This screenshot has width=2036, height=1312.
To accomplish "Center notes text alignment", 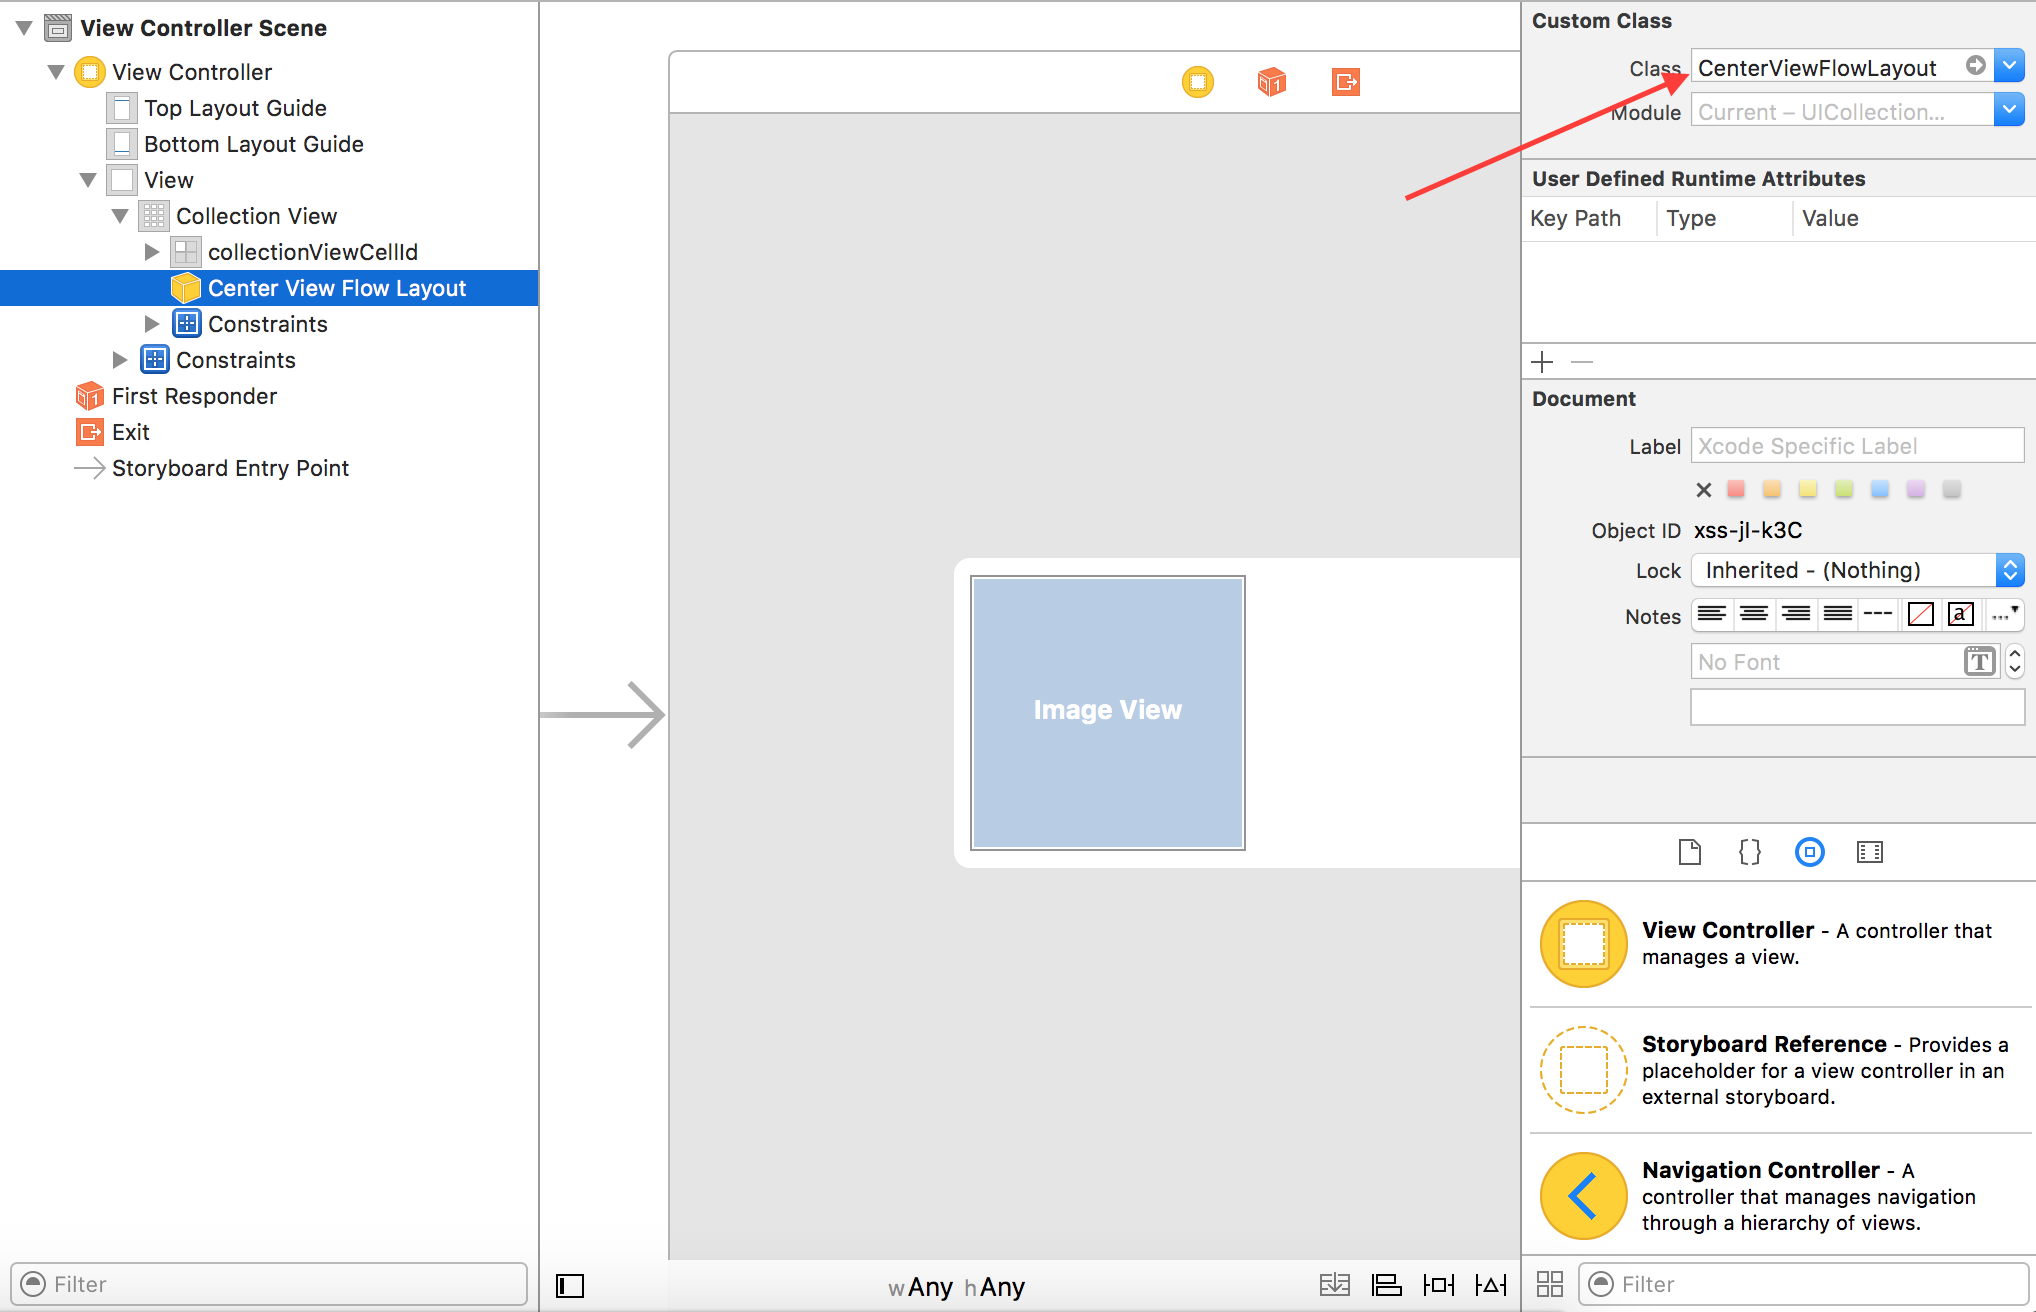I will pos(1754,614).
